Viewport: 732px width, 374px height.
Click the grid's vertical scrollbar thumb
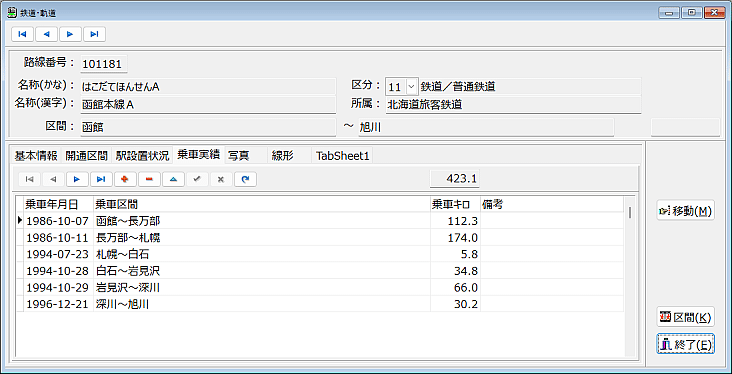point(630,212)
